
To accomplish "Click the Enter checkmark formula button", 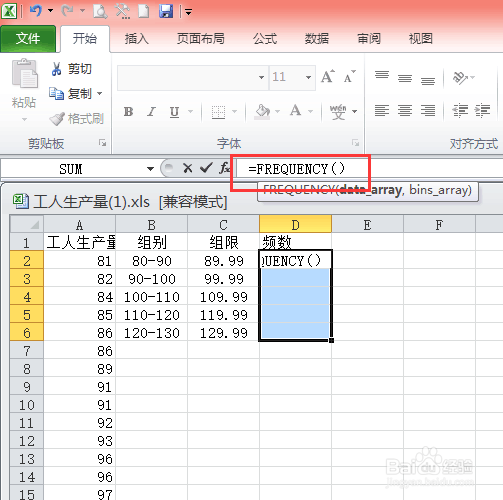I will [206, 168].
